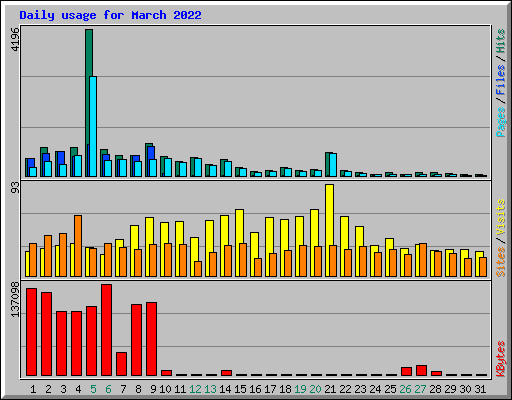This screenshot has height=400, width=512.
Task: Click day label 21 on the x-axis
Action: [330, 389]
